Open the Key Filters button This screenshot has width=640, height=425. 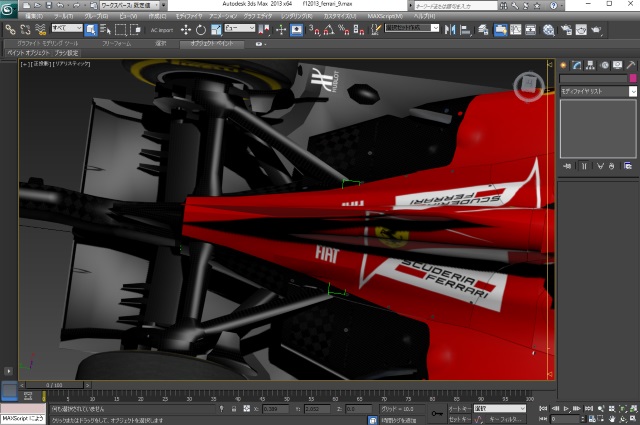(505, 419)
